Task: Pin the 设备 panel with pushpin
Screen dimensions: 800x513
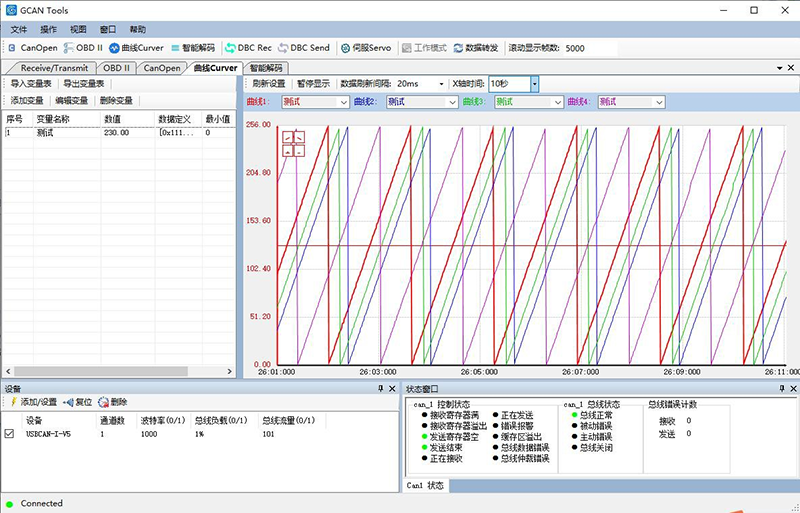Action: [x=380, y=388]
